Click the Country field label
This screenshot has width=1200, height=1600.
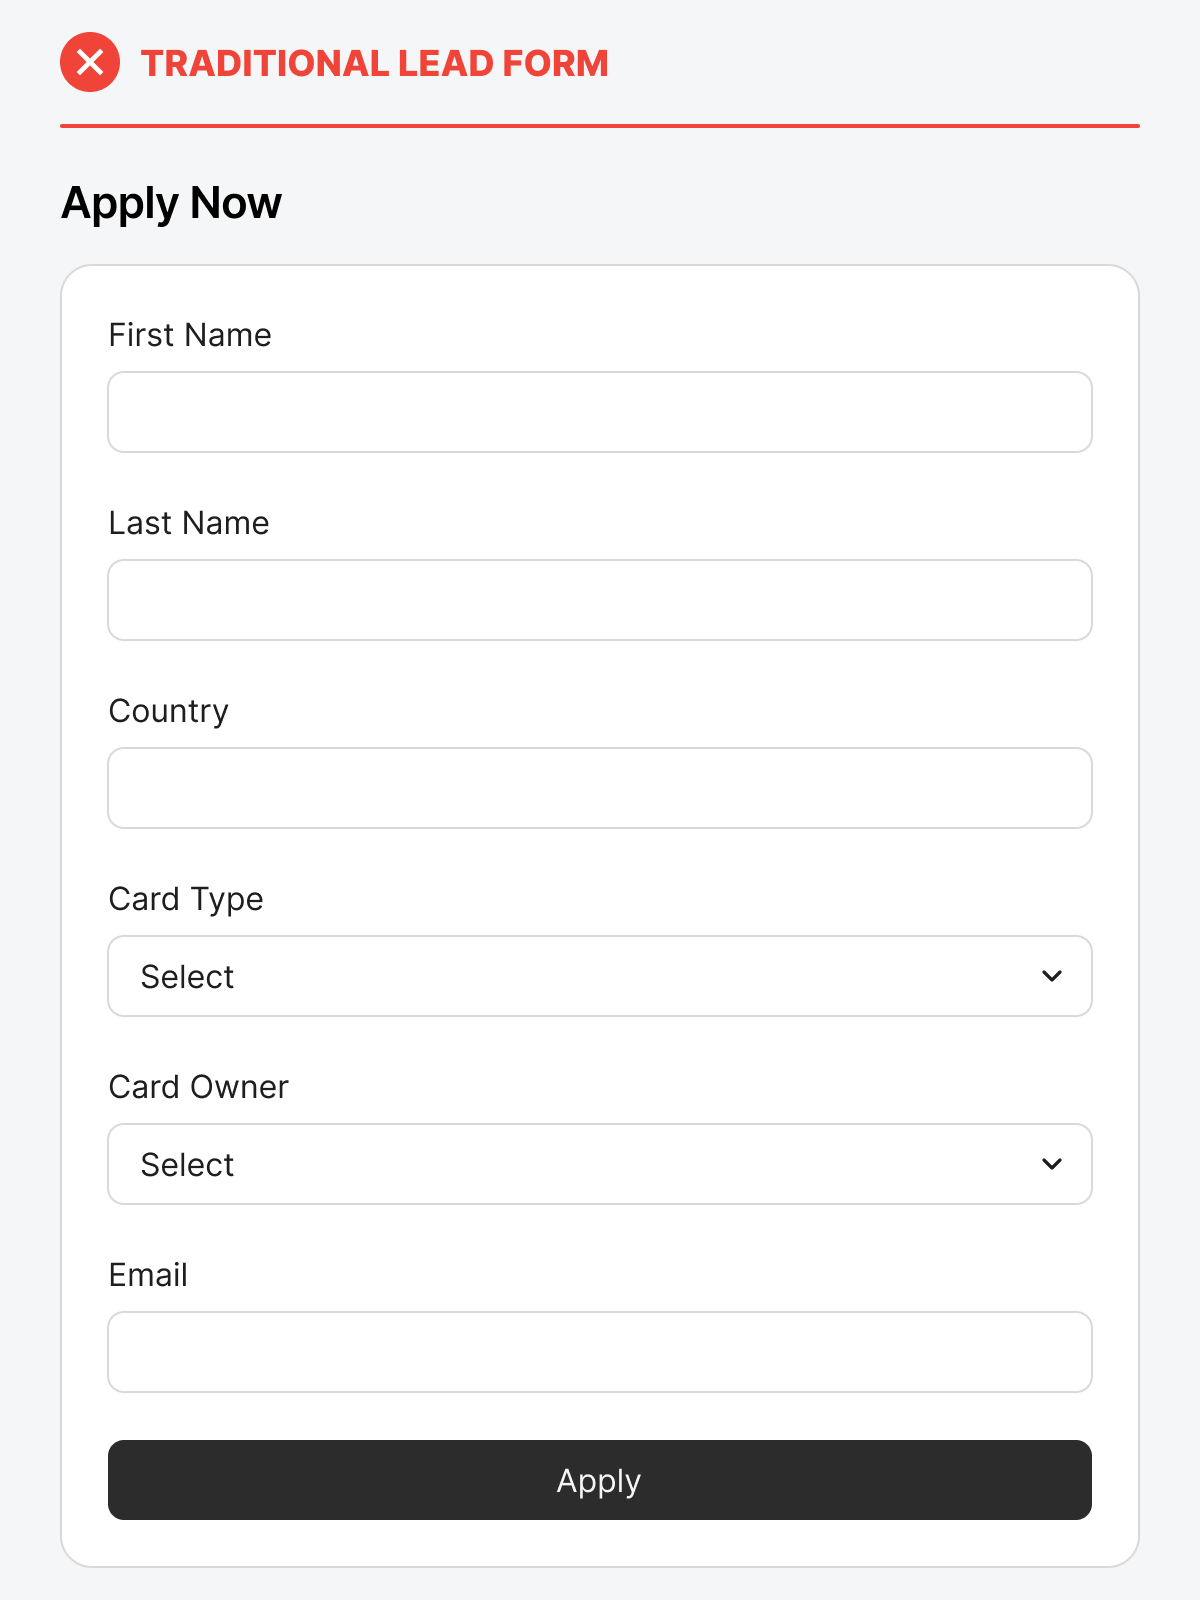tap(169, 711)
